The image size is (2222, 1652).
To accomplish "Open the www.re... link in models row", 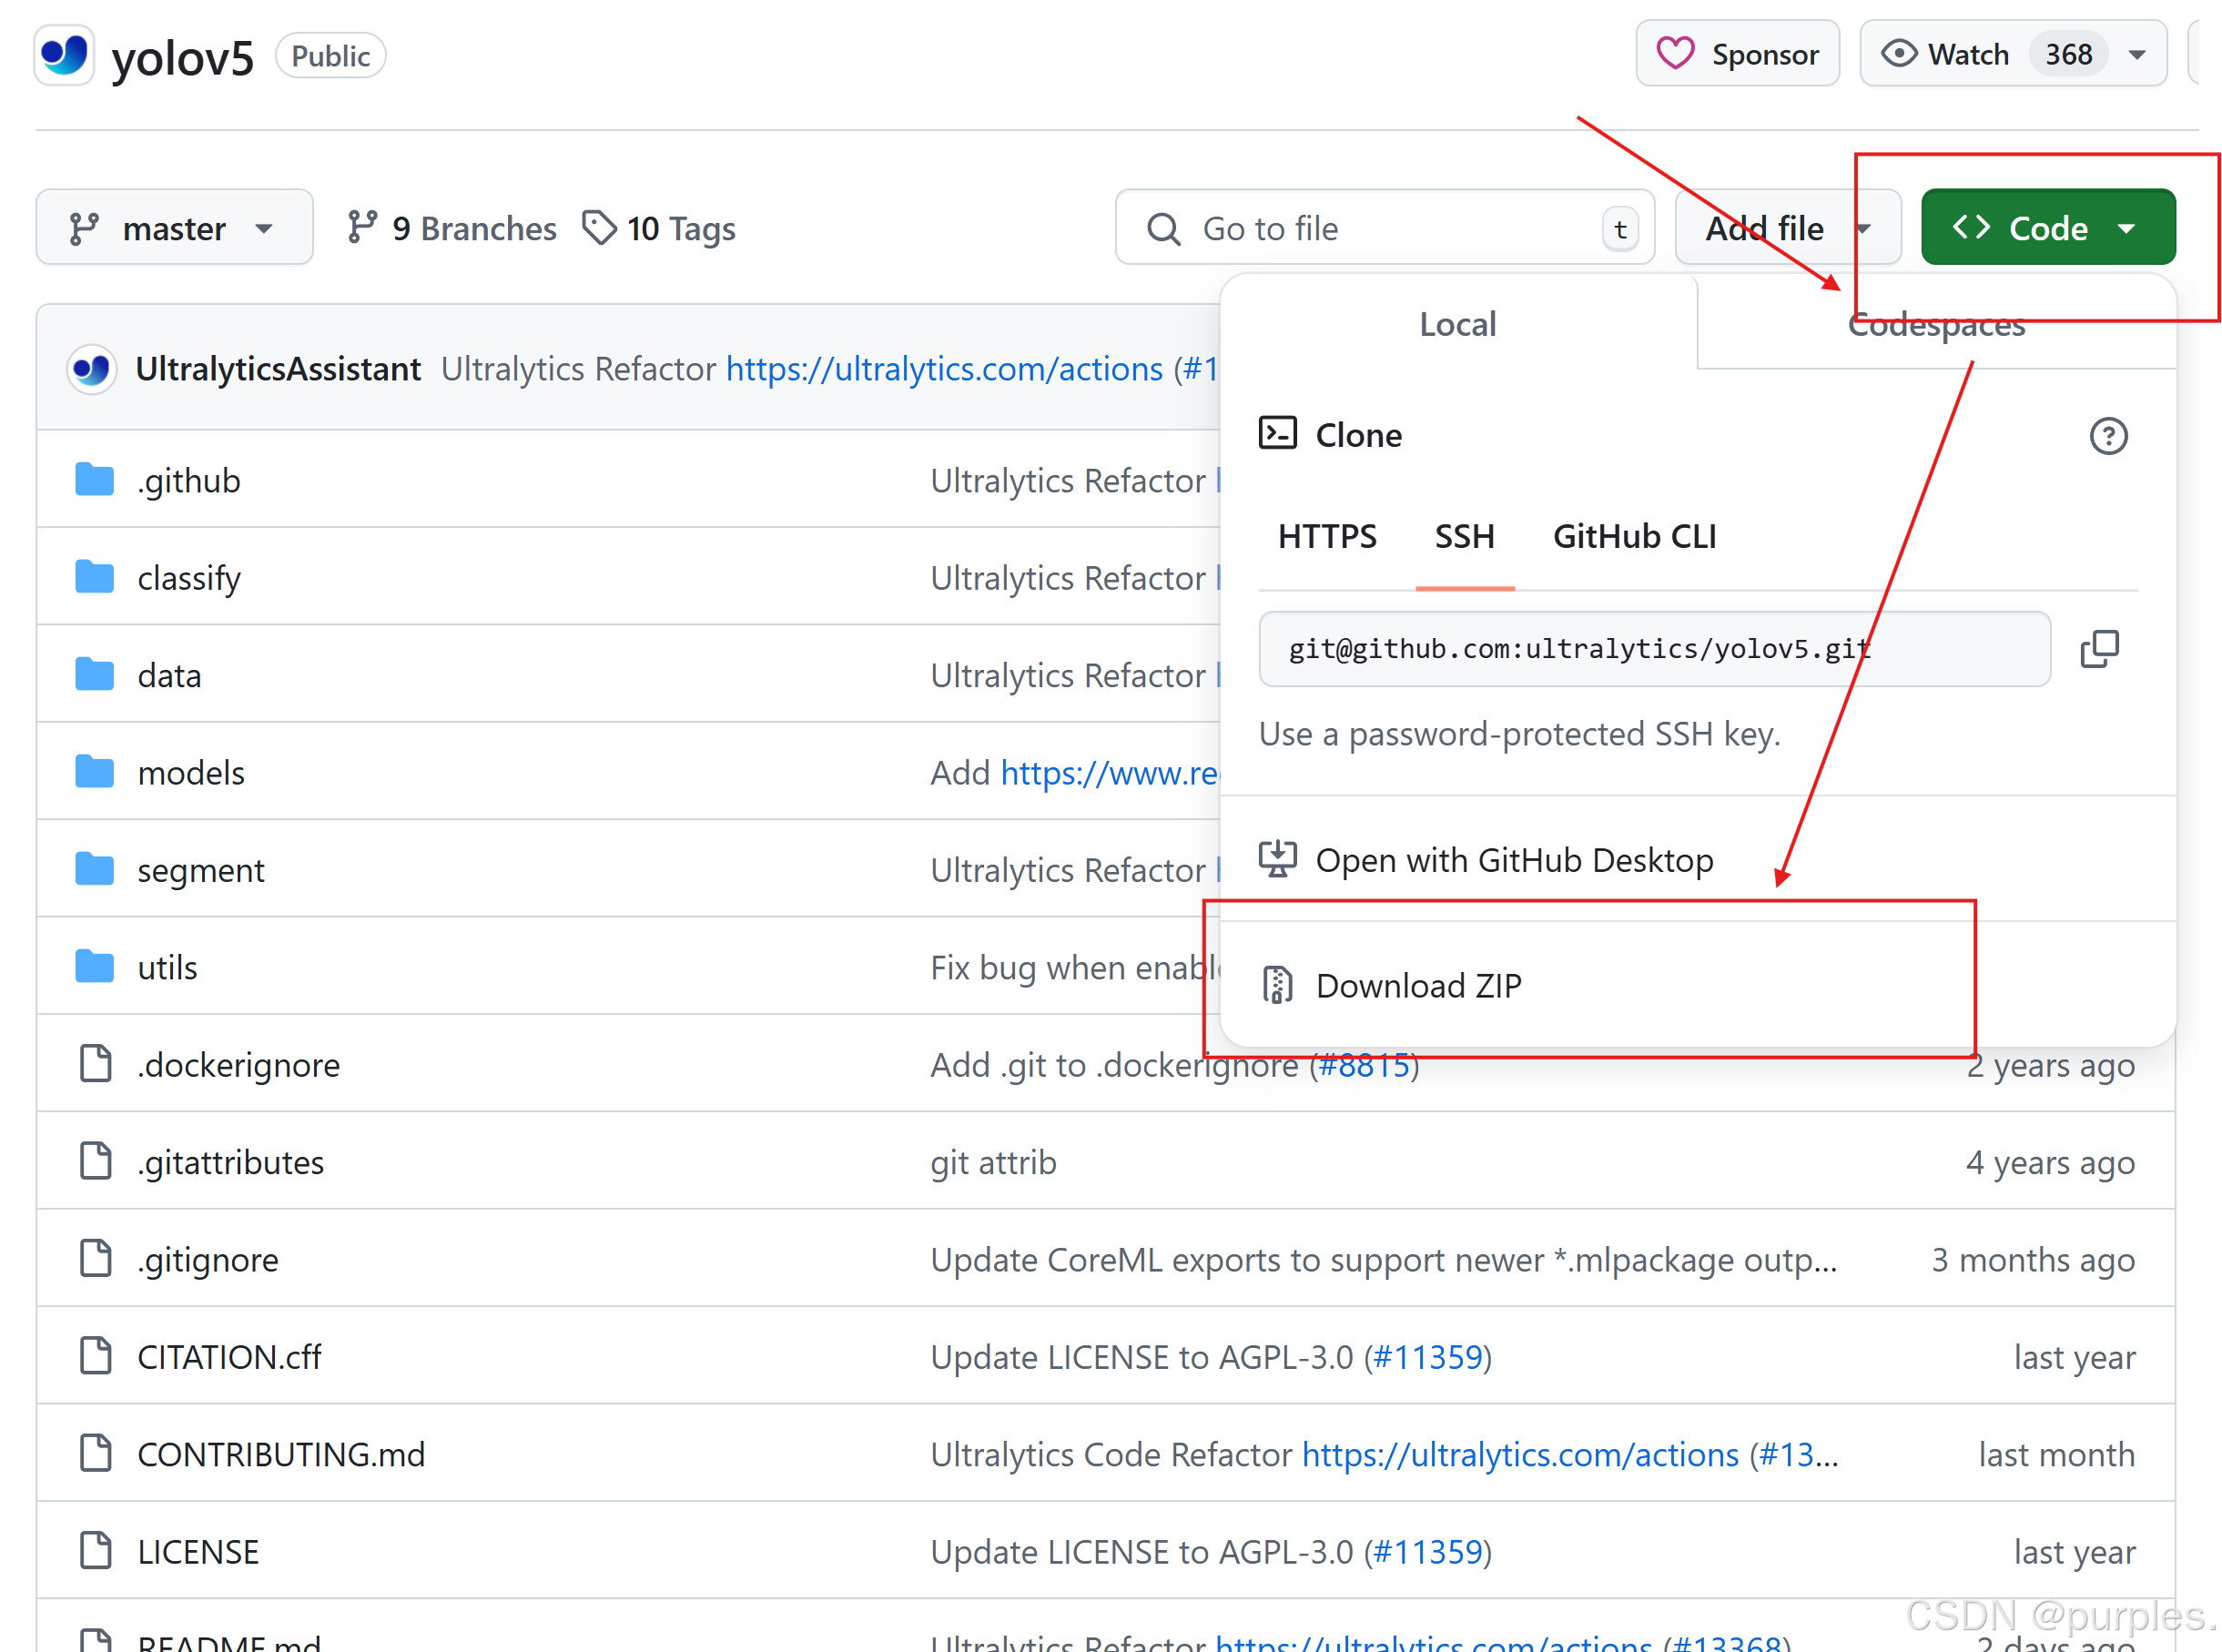I will (1110, 773).
